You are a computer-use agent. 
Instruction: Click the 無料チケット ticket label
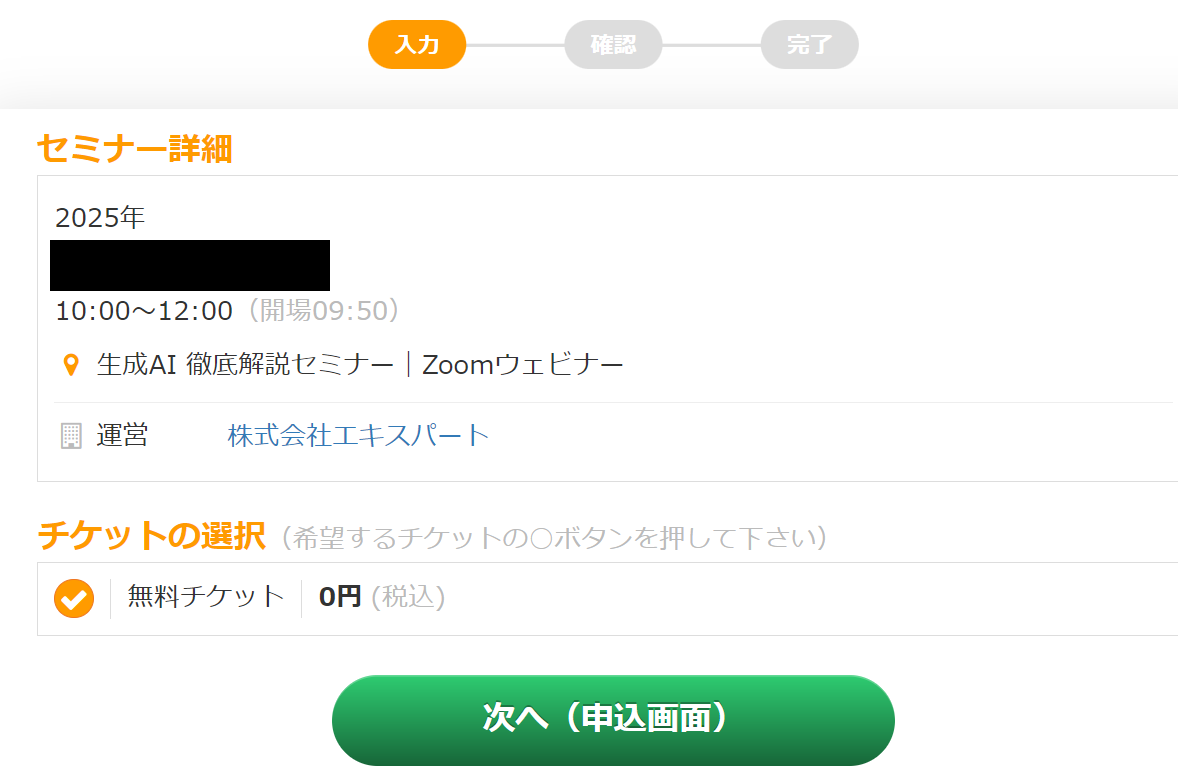click(206, 597)
